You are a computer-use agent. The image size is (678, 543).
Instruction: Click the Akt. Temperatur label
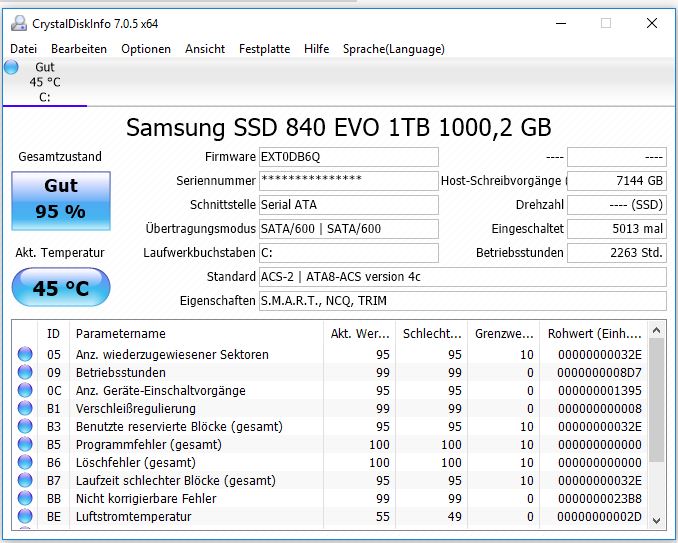(60, 252)
